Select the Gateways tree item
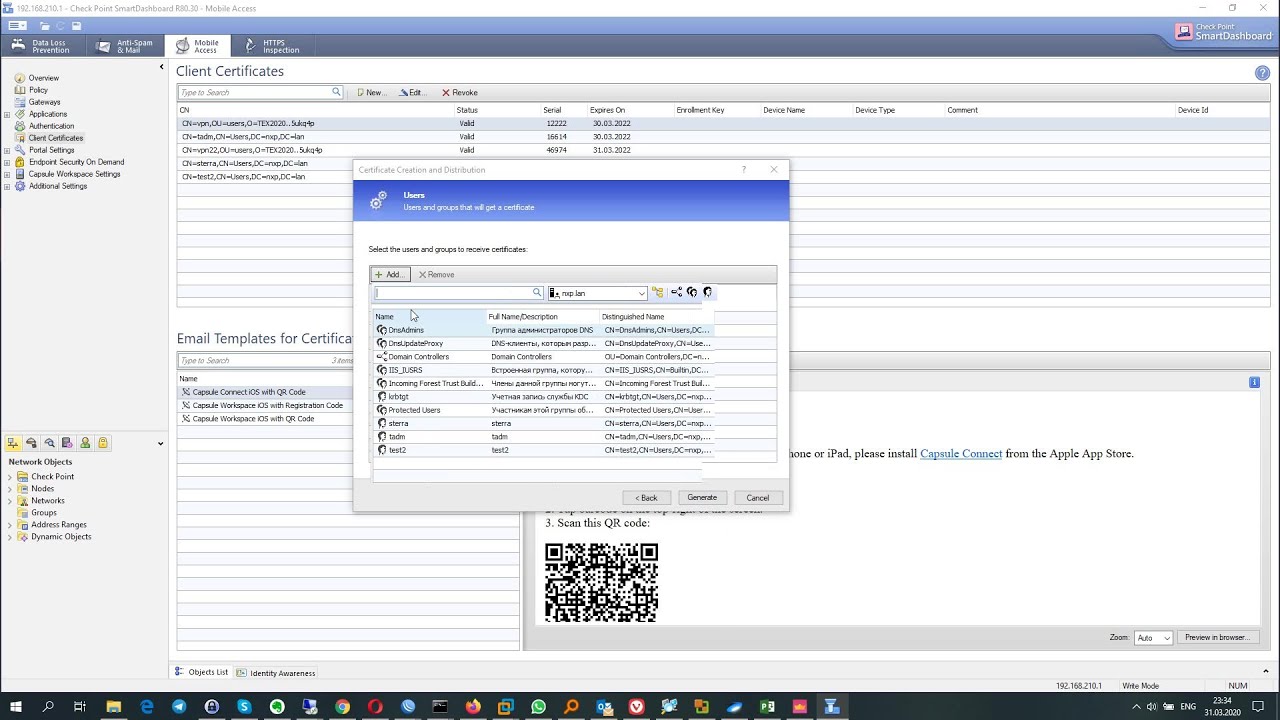1280x720 pixels. pos(45,102)
